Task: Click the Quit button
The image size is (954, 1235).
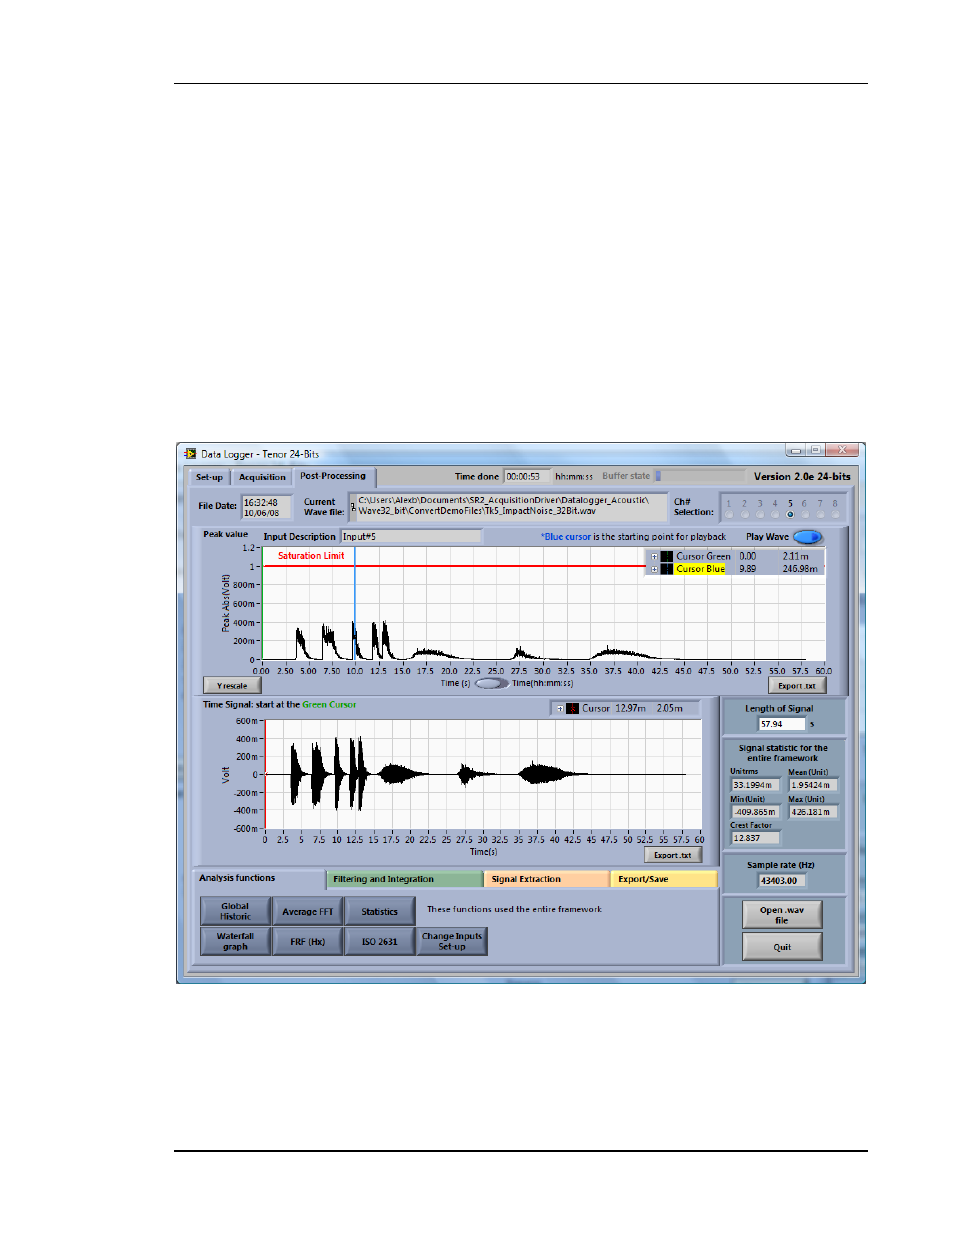Action: pyautogui.click(x=782, y=946)
